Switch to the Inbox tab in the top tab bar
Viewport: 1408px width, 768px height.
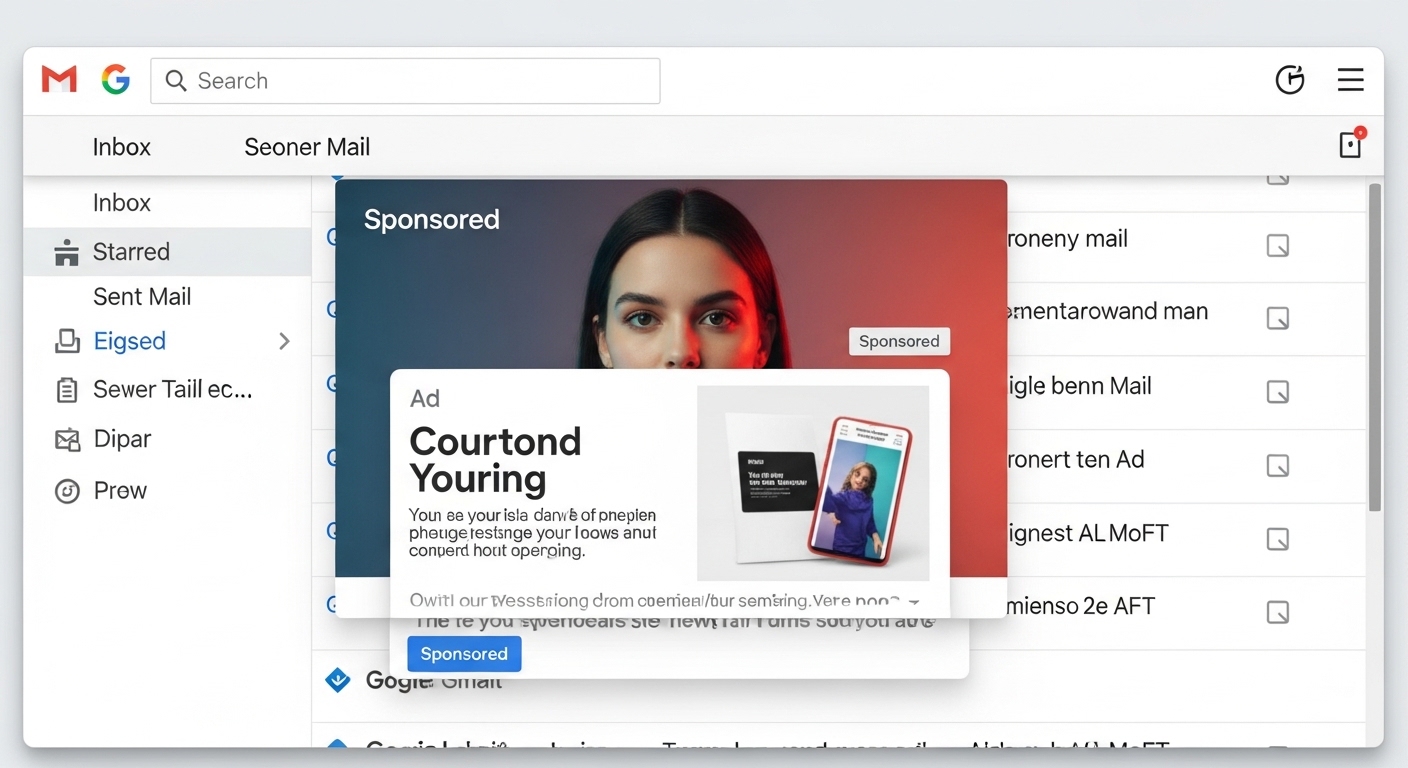click(122, 147)
